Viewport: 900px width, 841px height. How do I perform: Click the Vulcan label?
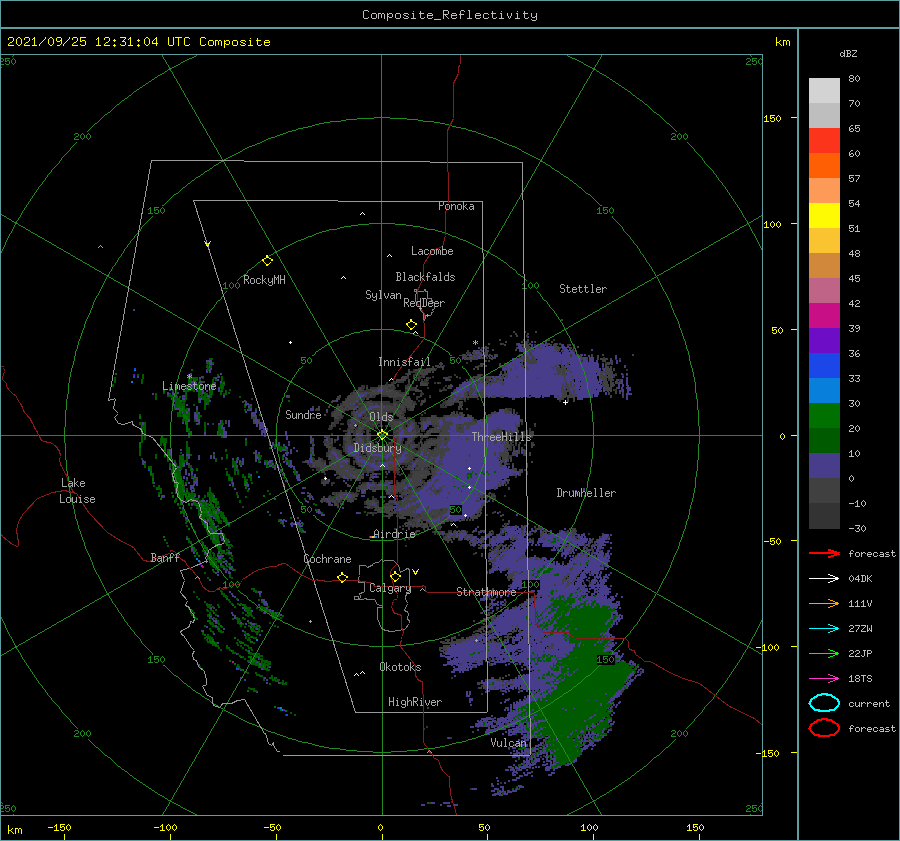(508, 743)
